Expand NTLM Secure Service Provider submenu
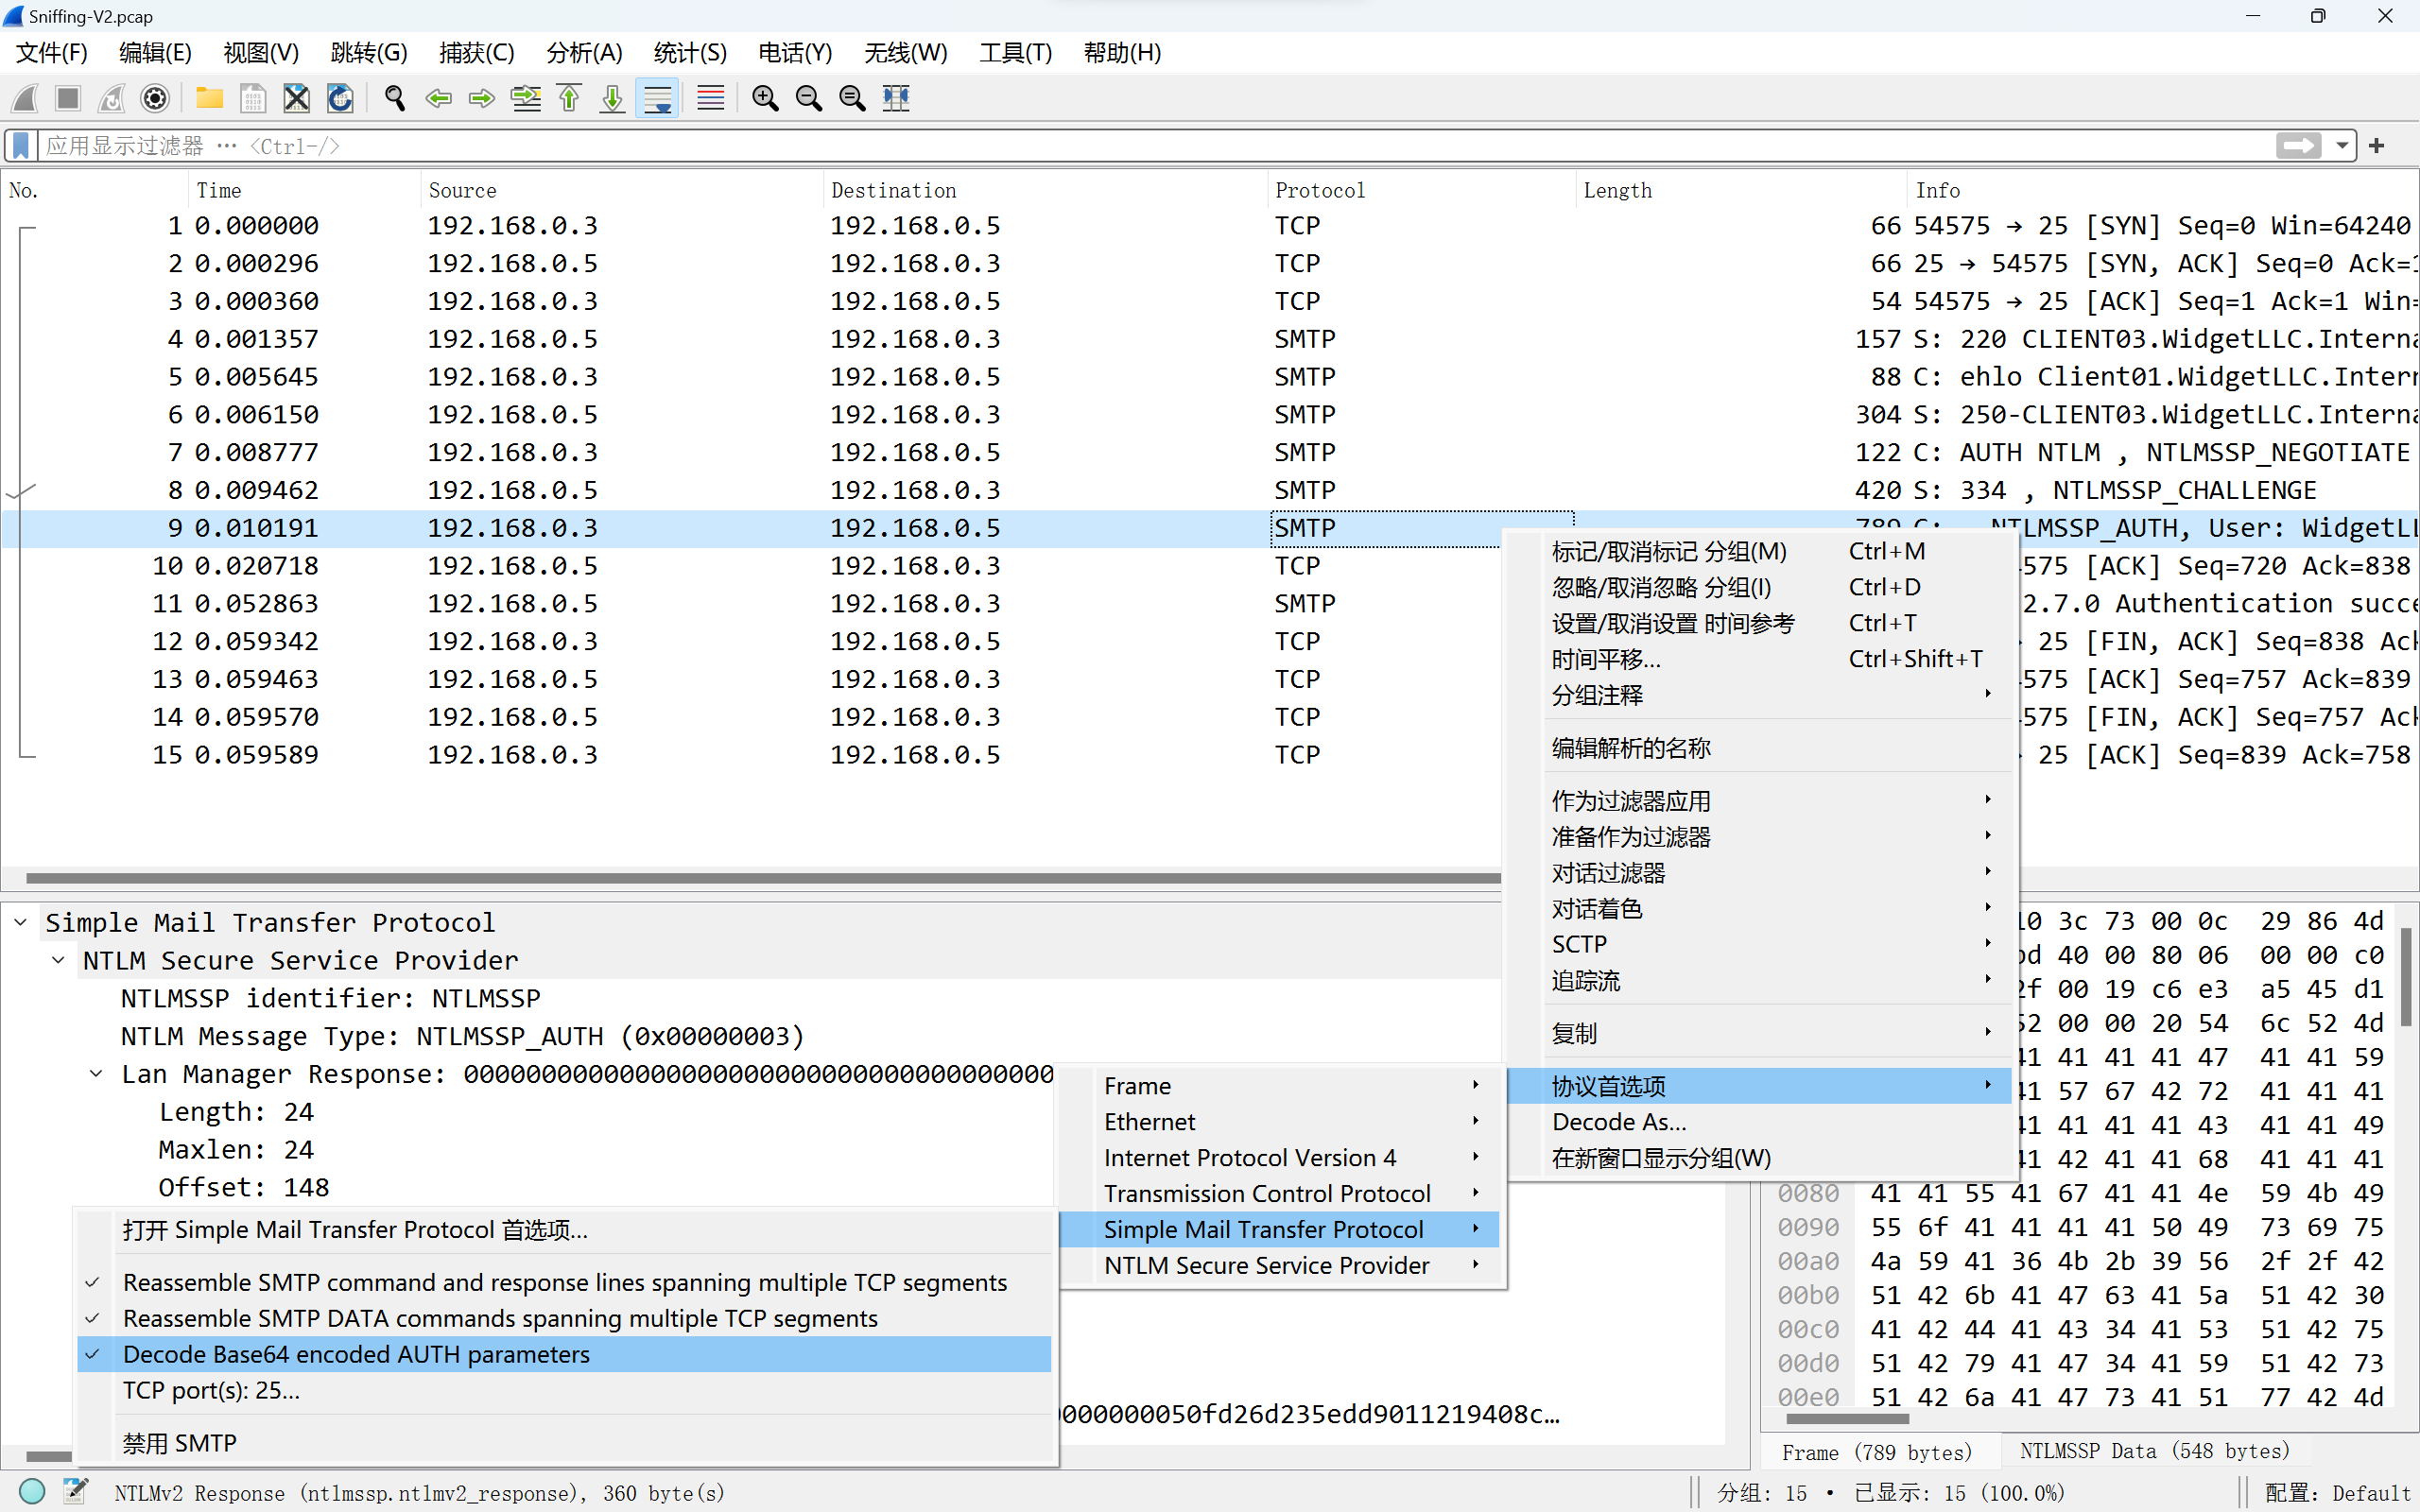 (1282, 1266)
